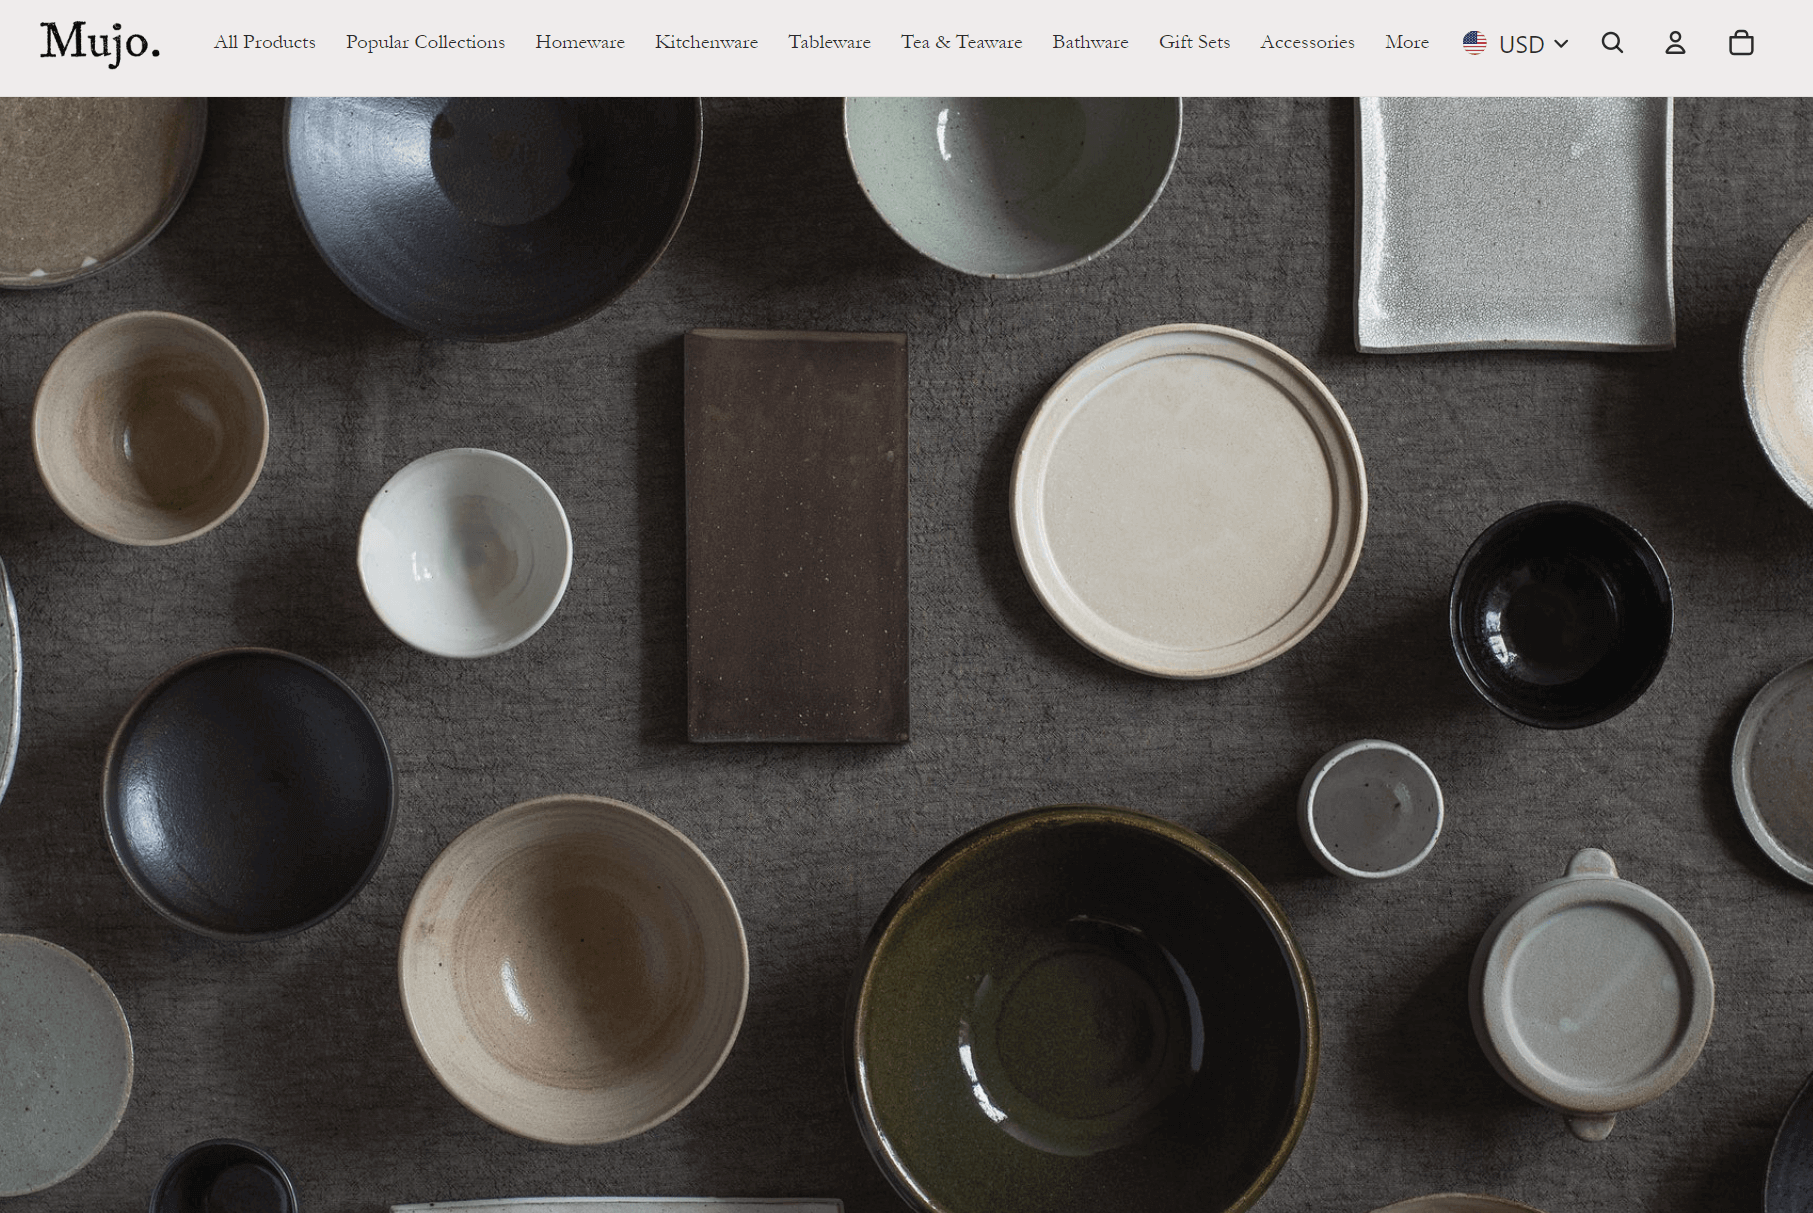The image size is (1813, 1213).
Task: View the Accessories category
Action: point(1307,43)
